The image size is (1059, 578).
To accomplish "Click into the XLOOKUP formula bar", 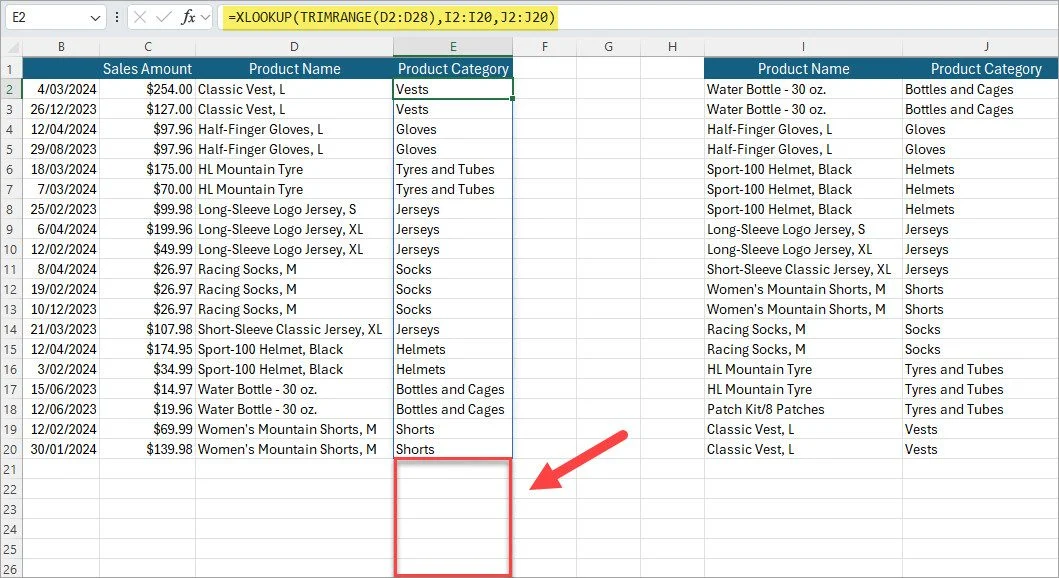I will [x=640, y=17].
